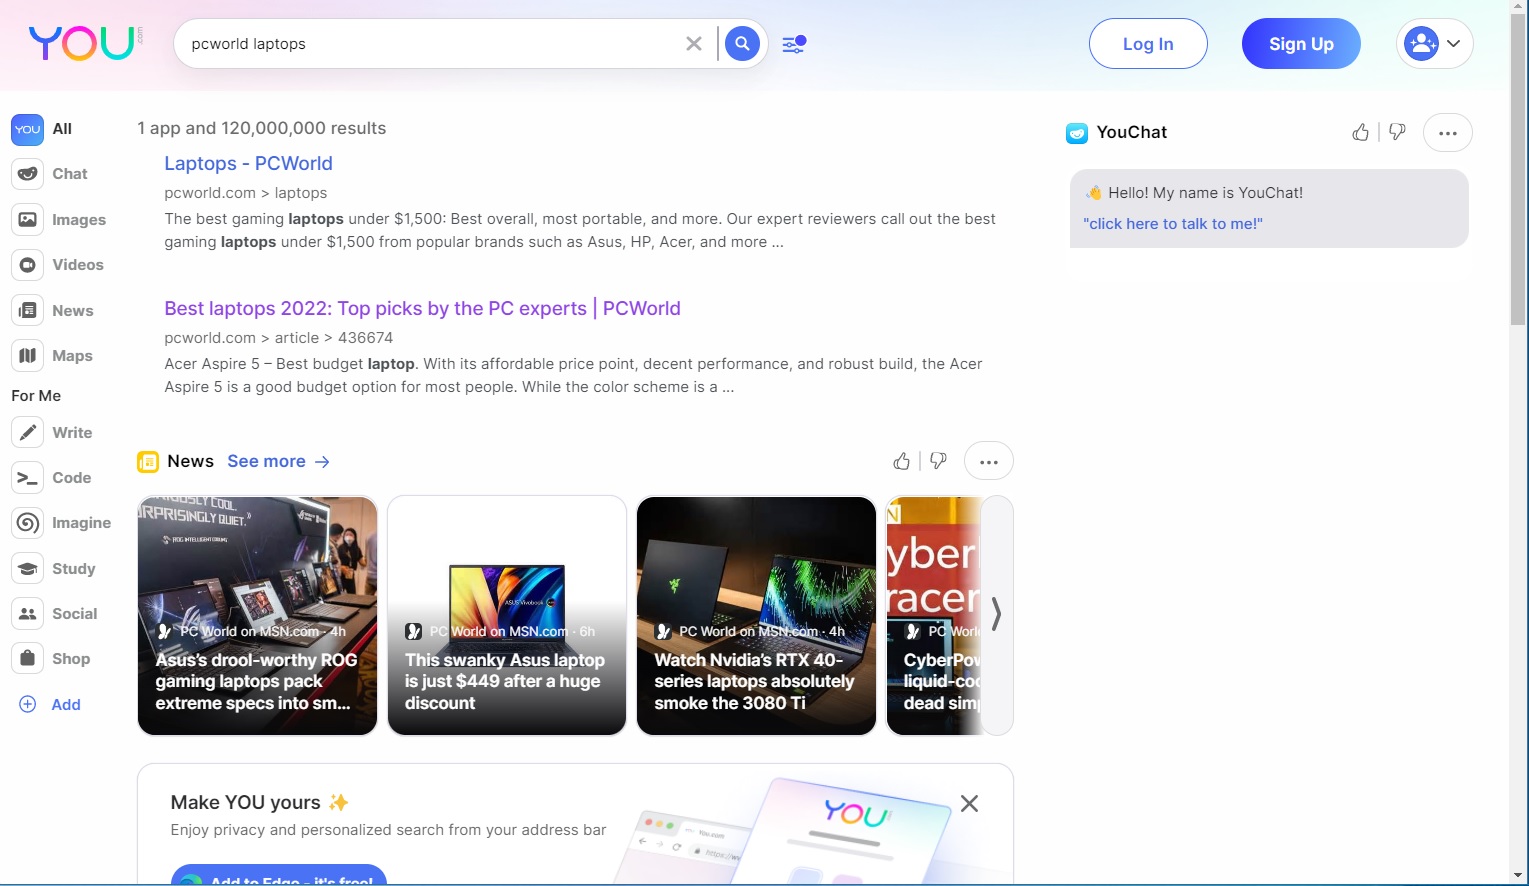Viewport: 1529px width, 886px height.
Task: Open the profile account dropdown
Action: (1434, 44)
